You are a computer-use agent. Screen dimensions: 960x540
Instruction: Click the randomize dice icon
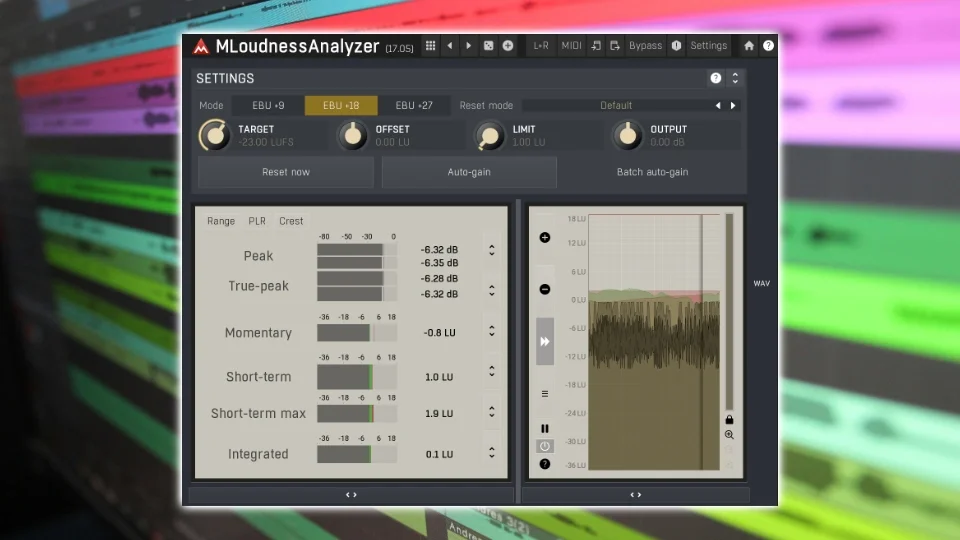click(x=488, y=45)
